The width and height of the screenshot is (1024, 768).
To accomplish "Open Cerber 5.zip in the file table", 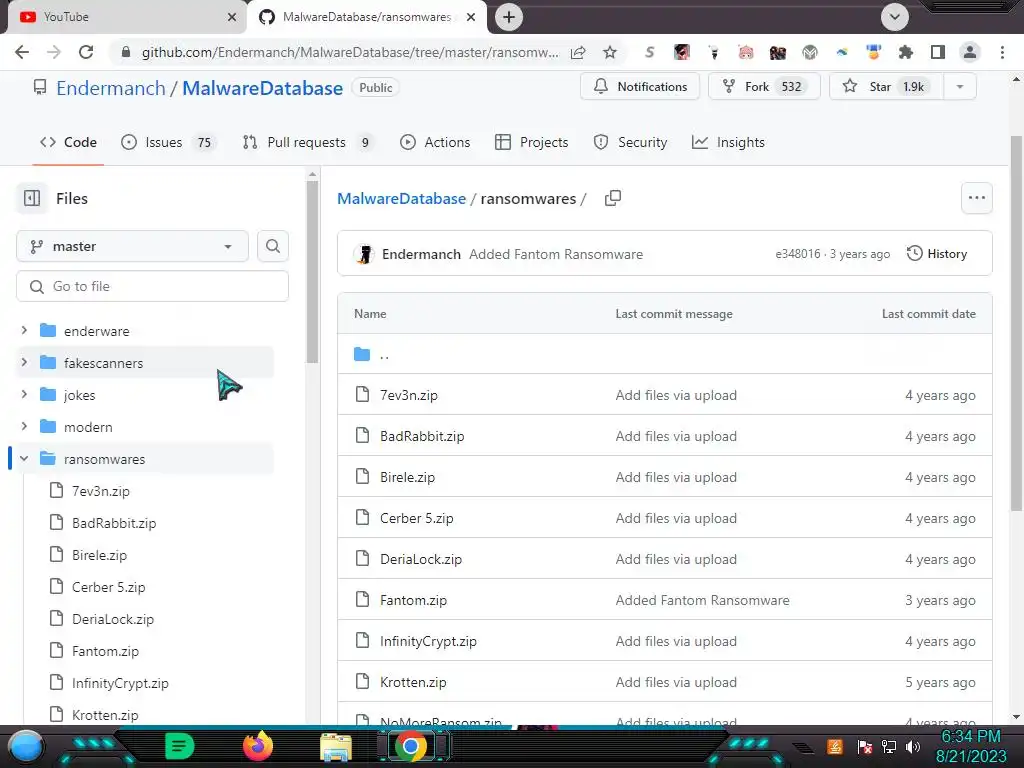I will [417, 519].
